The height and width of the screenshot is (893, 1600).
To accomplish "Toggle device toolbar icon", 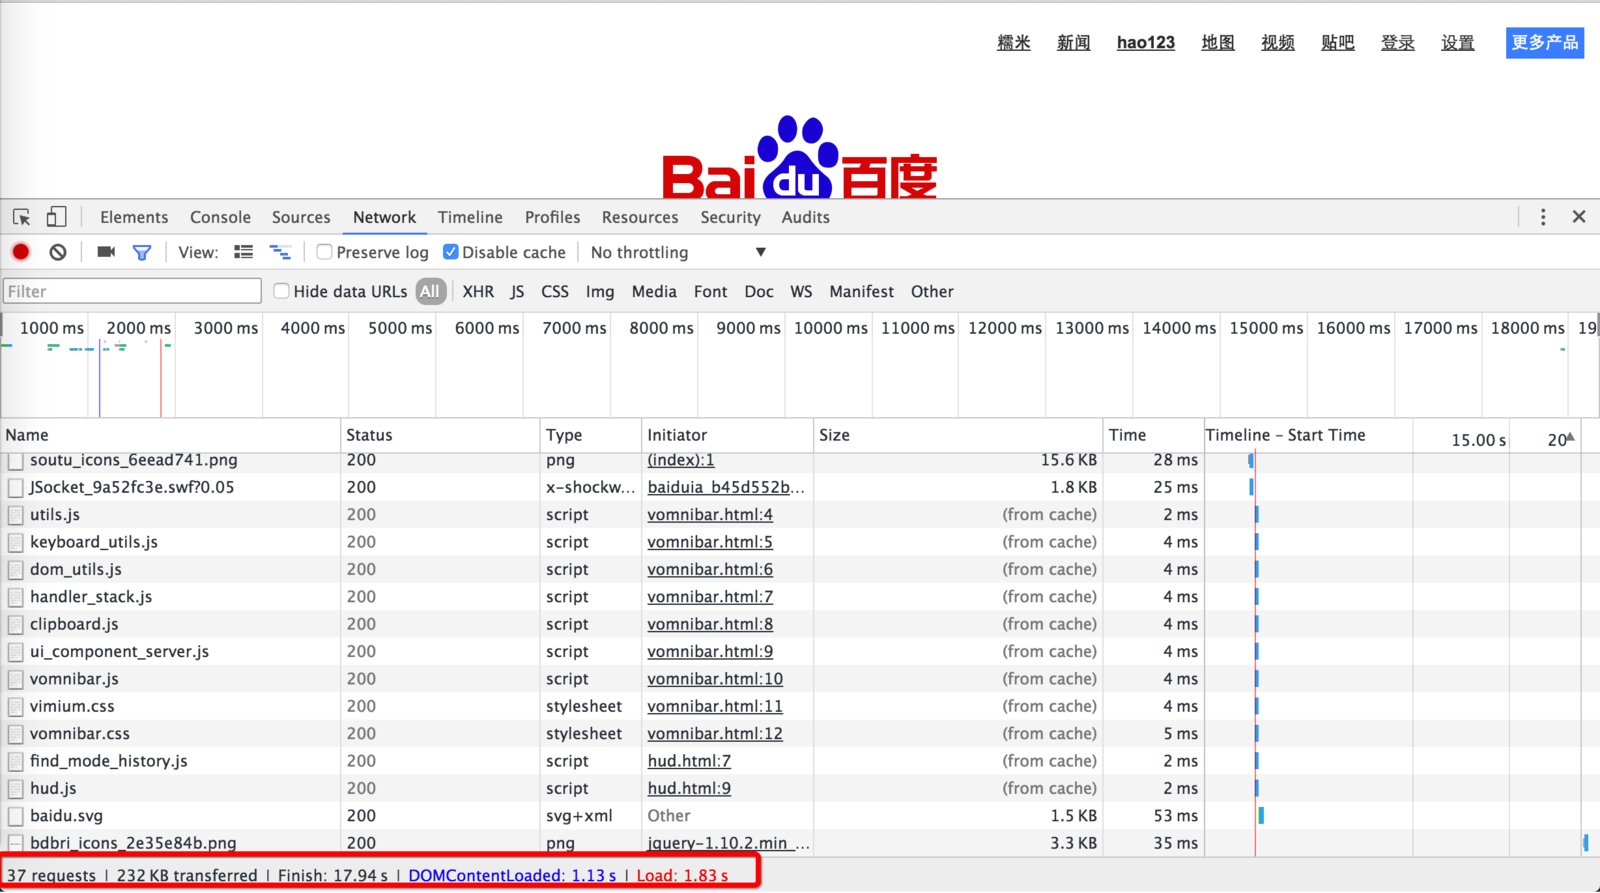I will (x=57, y=217).
